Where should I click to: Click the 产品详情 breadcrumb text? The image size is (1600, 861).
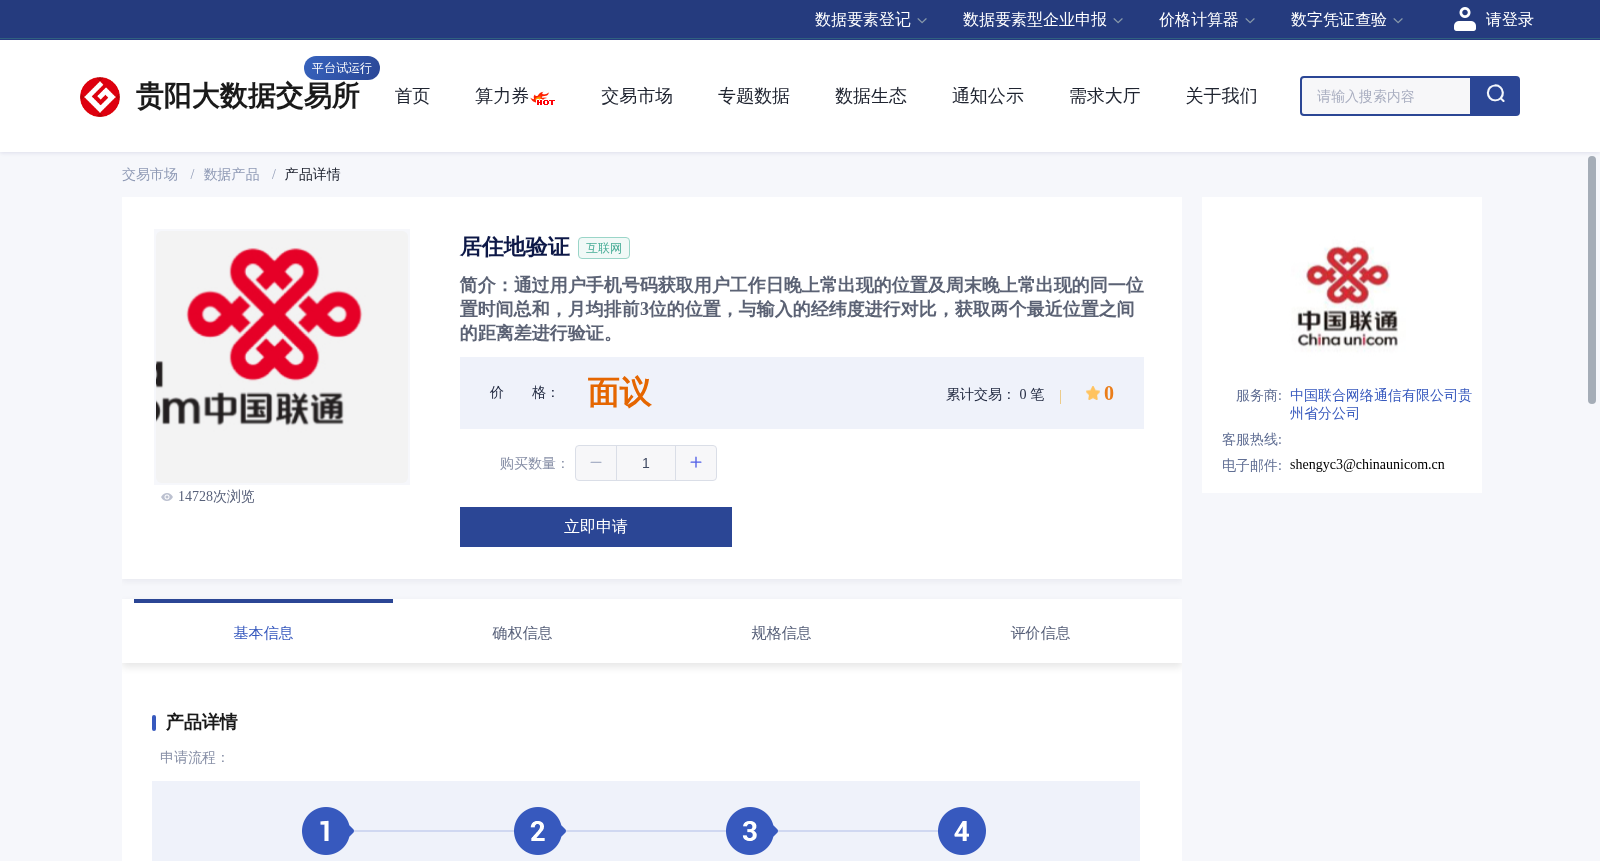(x=312, y=174)
